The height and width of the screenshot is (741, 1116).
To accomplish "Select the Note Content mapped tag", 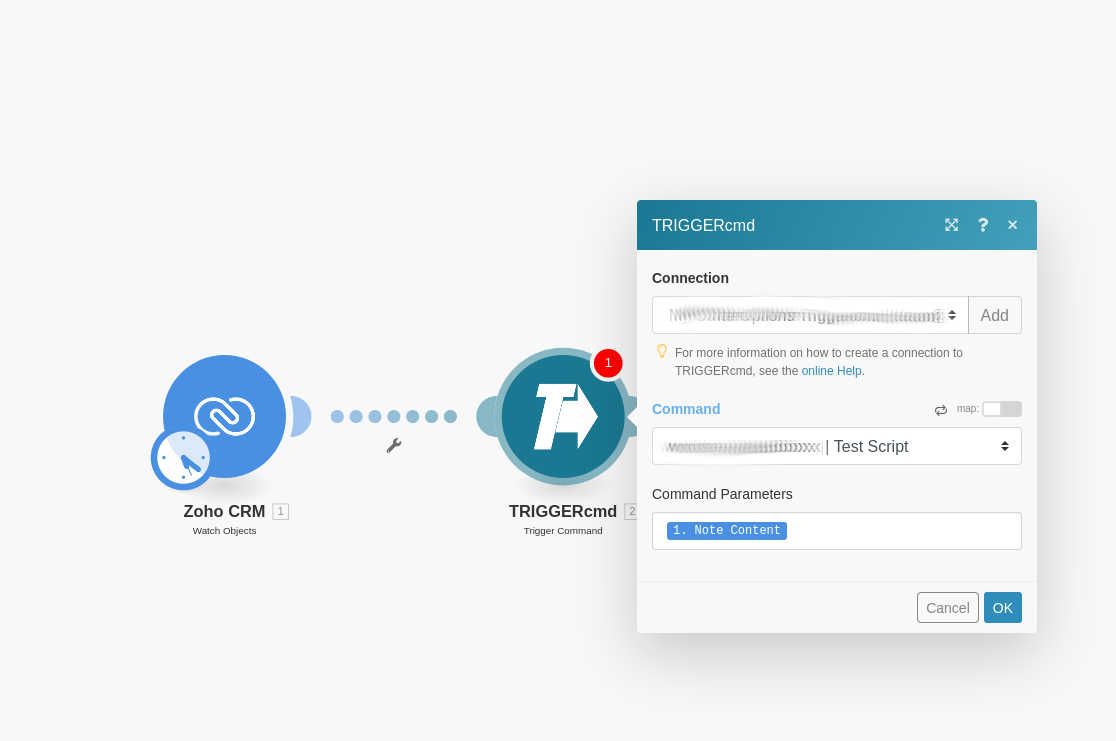I will point(727,530).
